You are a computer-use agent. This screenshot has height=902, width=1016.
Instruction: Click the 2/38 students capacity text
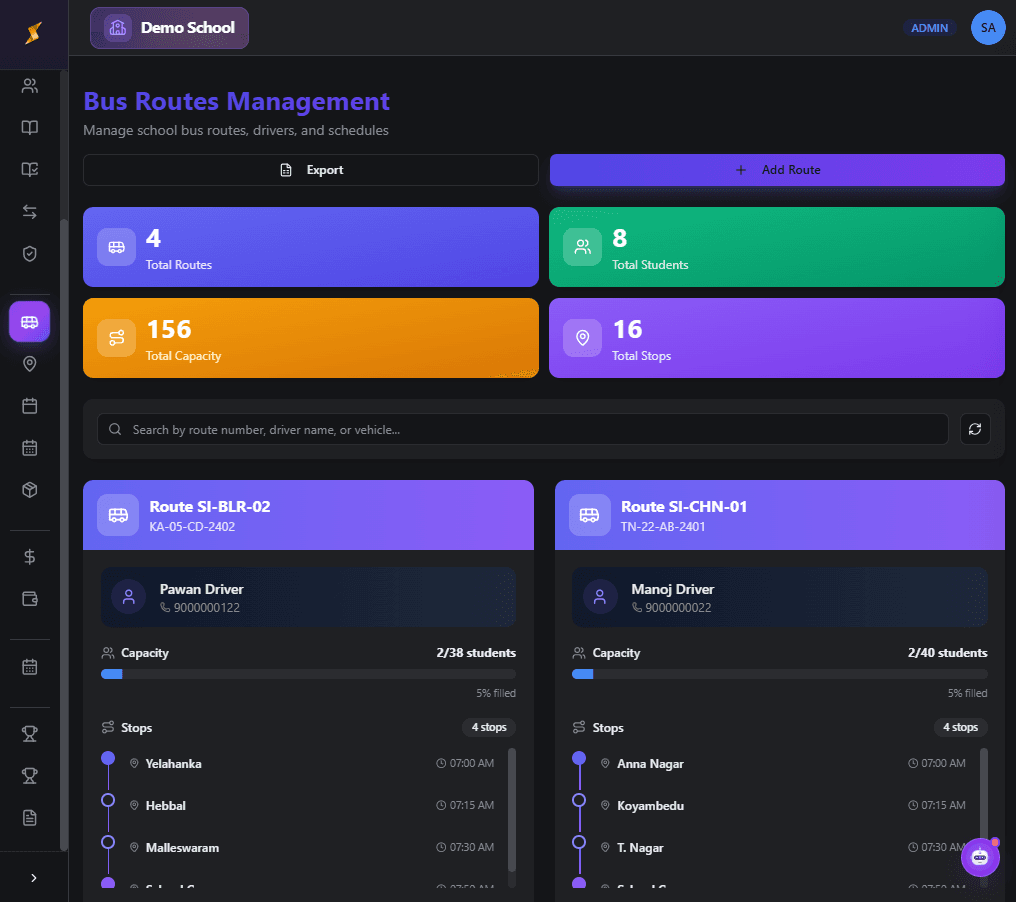tap(476, 653)
